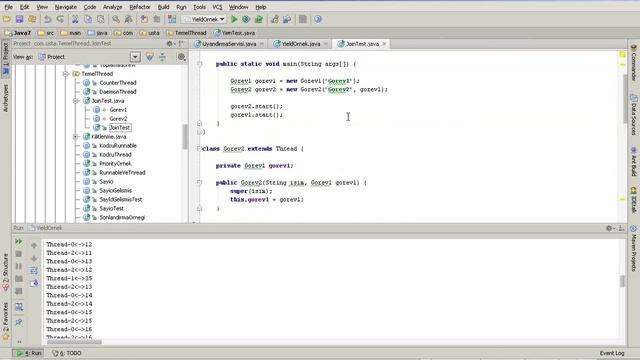Open Help question mark icon
640x360 pixels.
point(318,19)
